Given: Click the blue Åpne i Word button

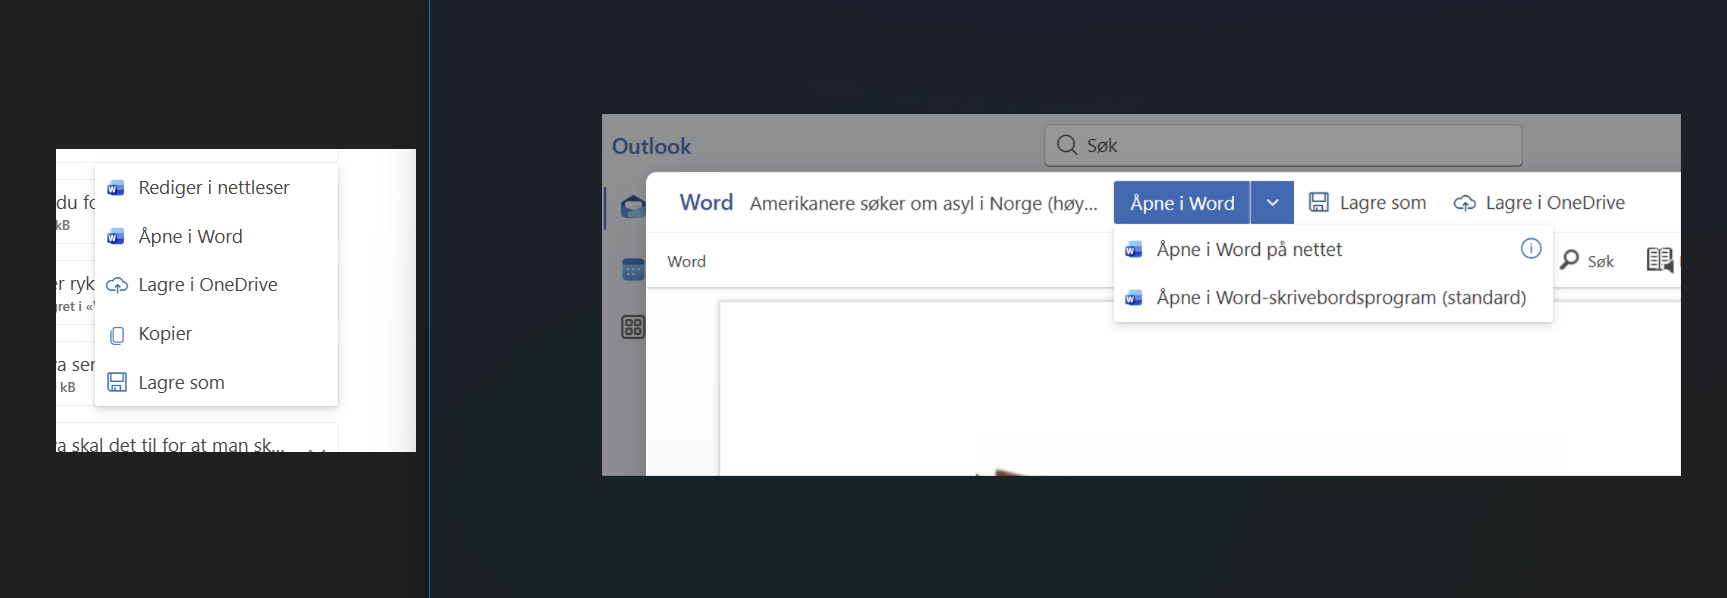Looking at the screenshot, I should [x=1182, y=203].
